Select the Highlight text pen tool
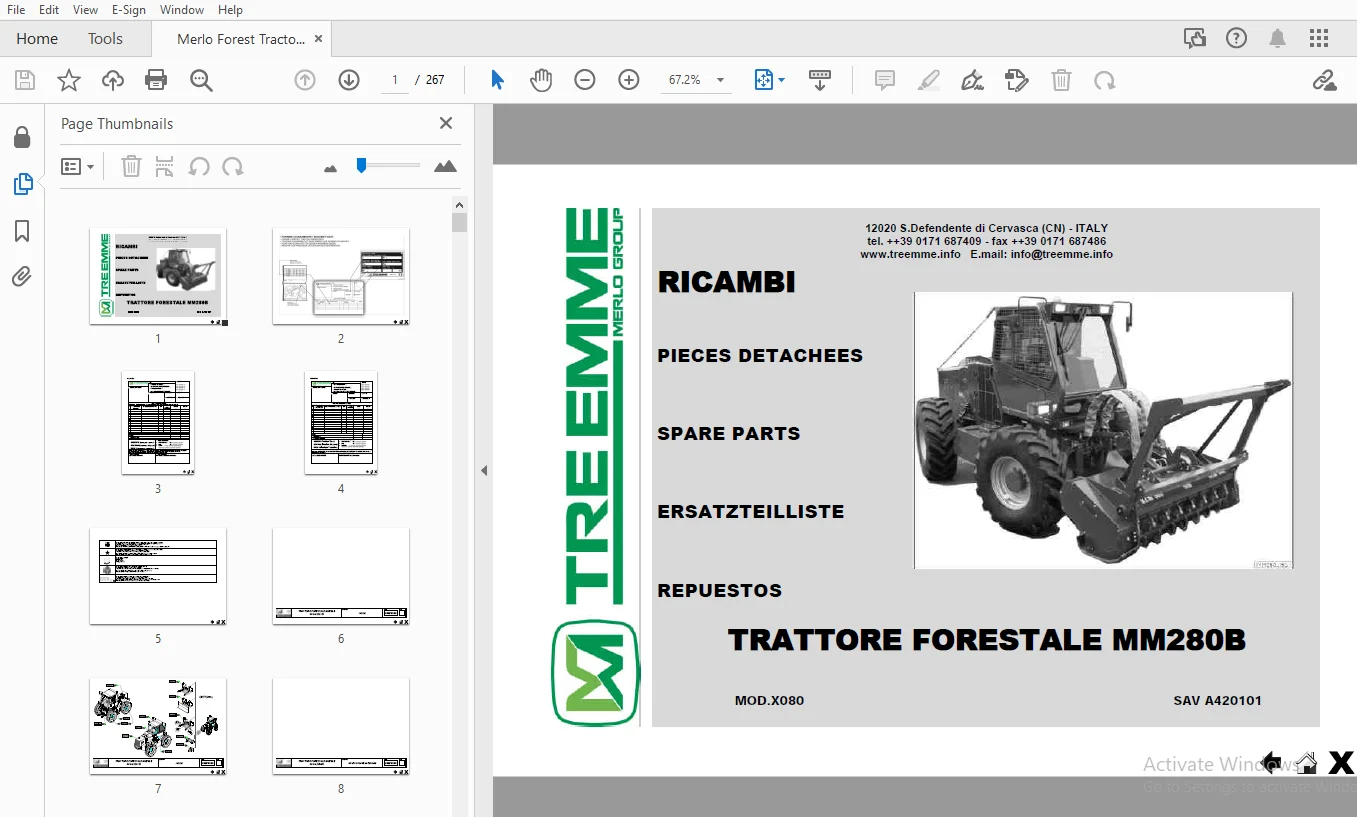Viewport: 1357px width, 817px height. (x=929, y=80)
